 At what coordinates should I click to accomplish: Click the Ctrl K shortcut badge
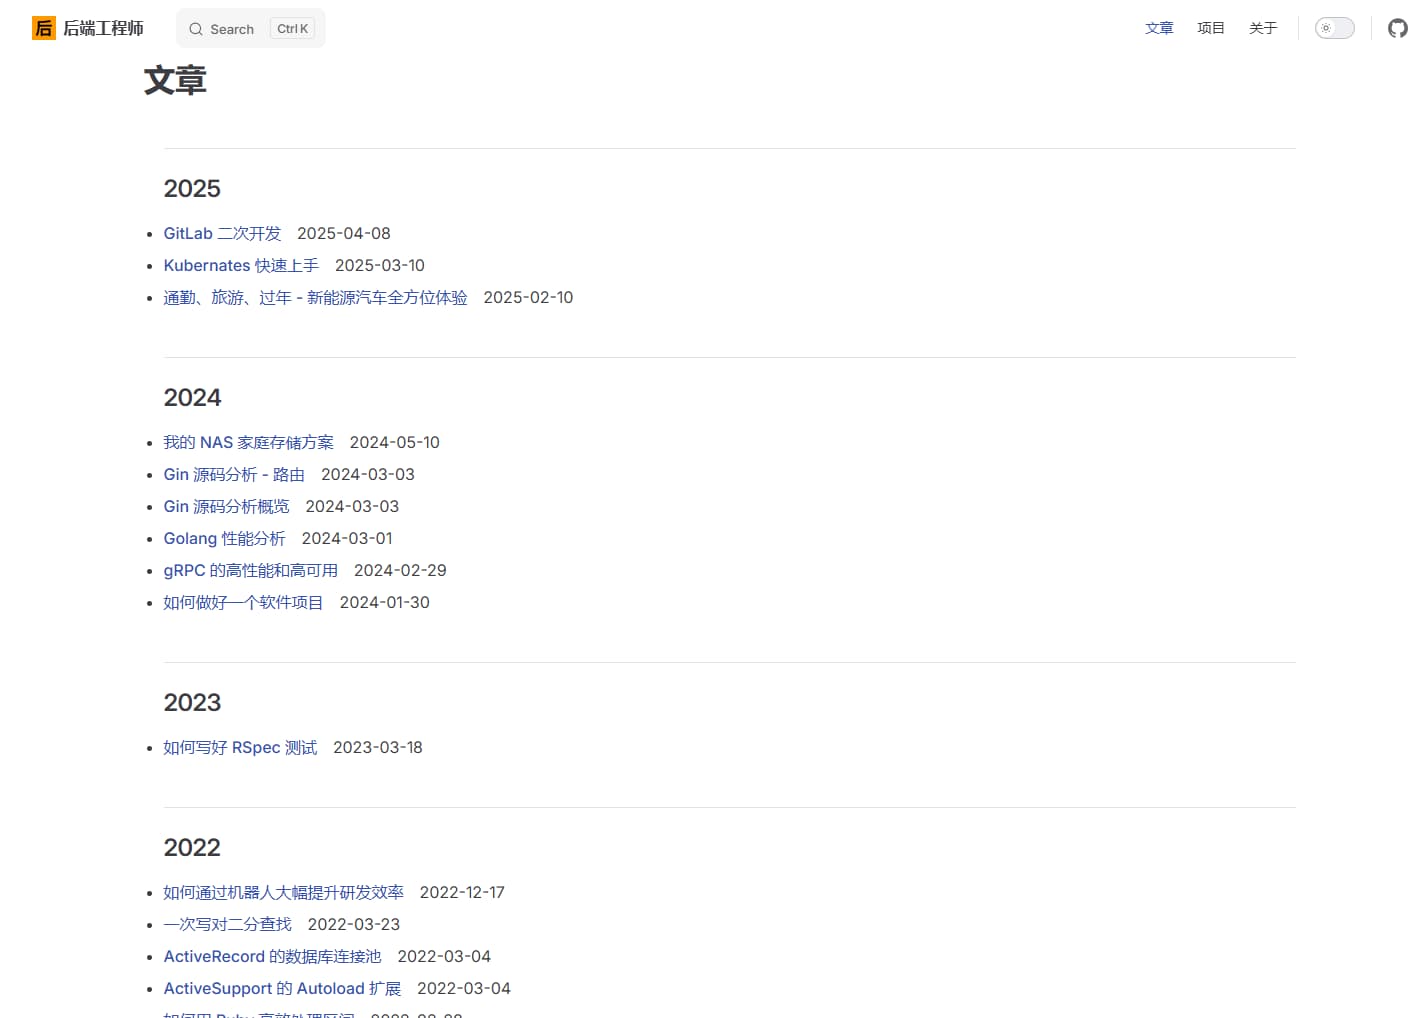tap(292, 29)
